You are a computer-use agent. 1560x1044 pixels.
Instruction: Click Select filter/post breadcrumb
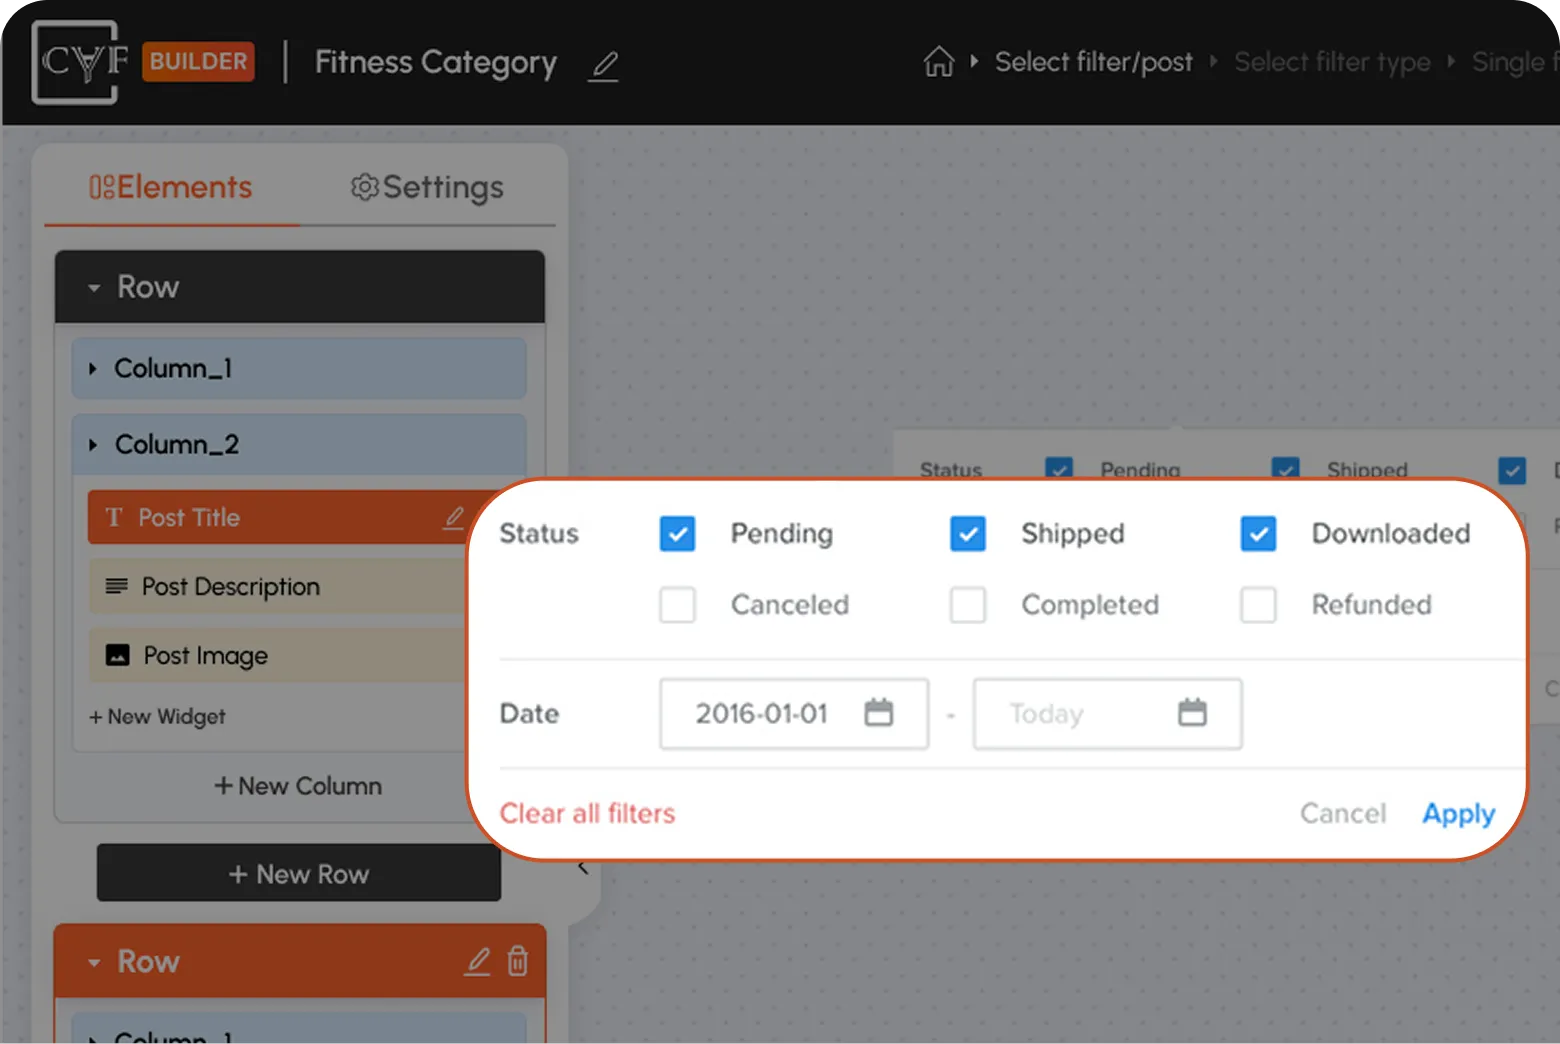(1093, 62)
